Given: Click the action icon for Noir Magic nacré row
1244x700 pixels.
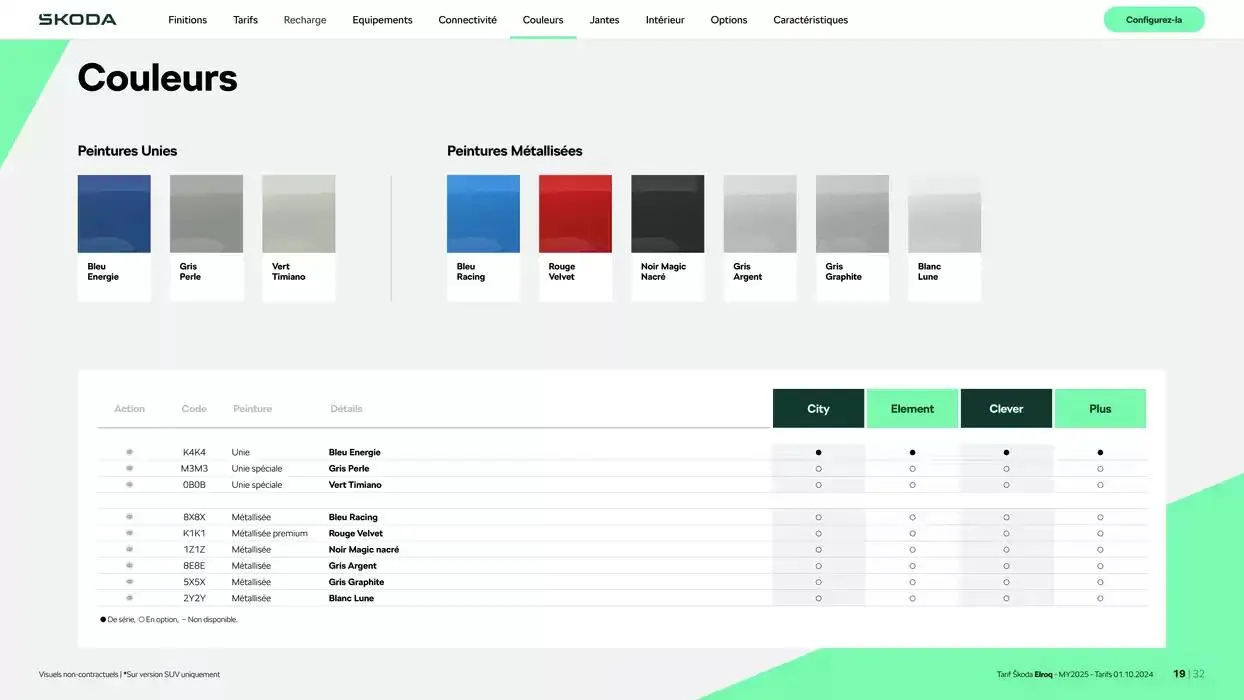Looking at the screenshot, I should 129,549.
